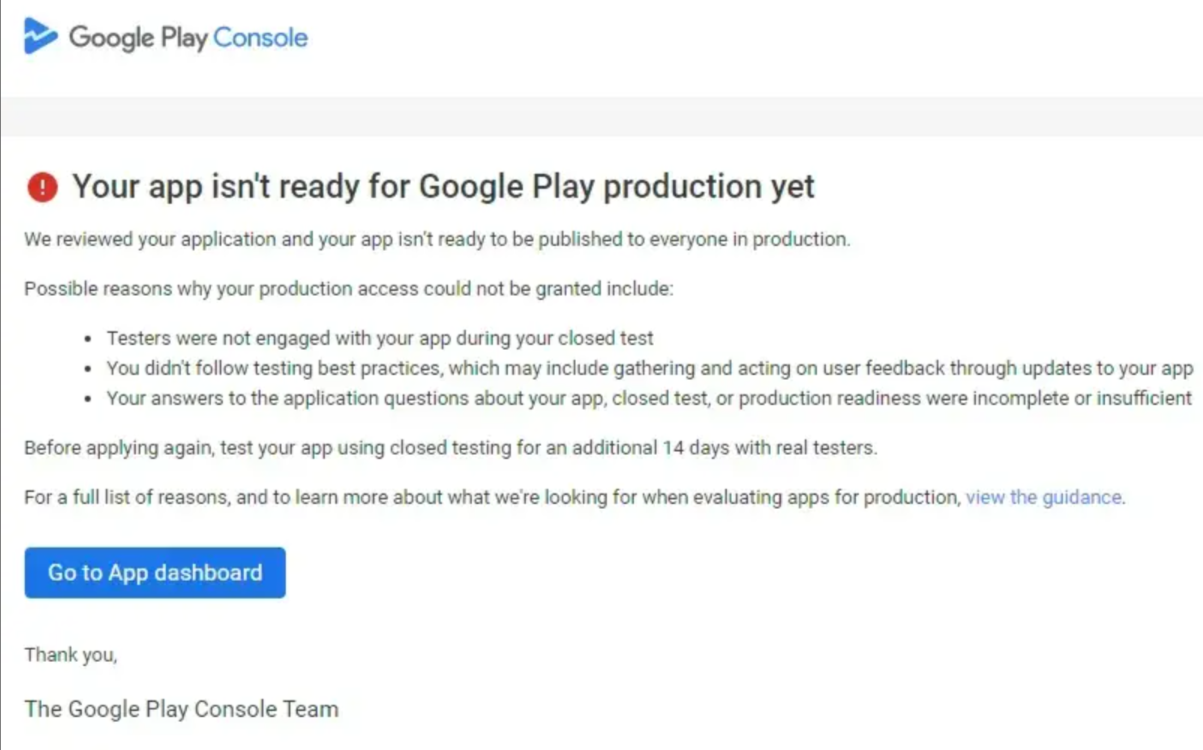Select the application questions answers bullet

pyautogui.click(x=649, y=398)
